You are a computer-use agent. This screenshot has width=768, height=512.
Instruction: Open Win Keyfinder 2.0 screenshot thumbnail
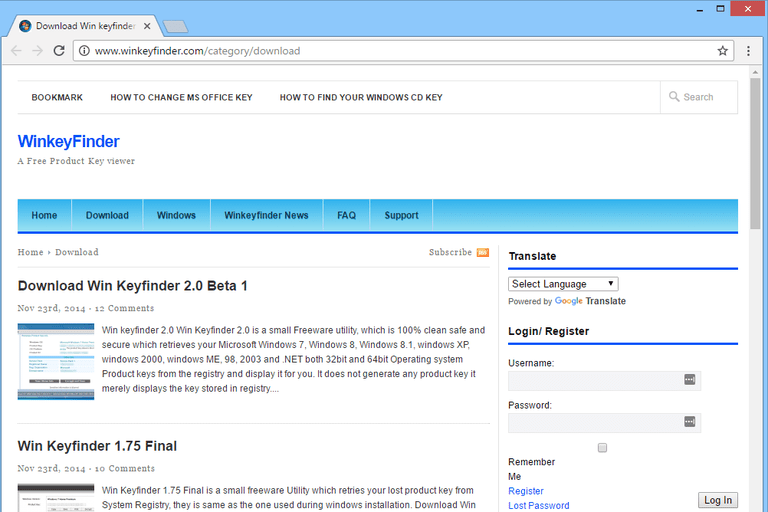click(56, 362)
